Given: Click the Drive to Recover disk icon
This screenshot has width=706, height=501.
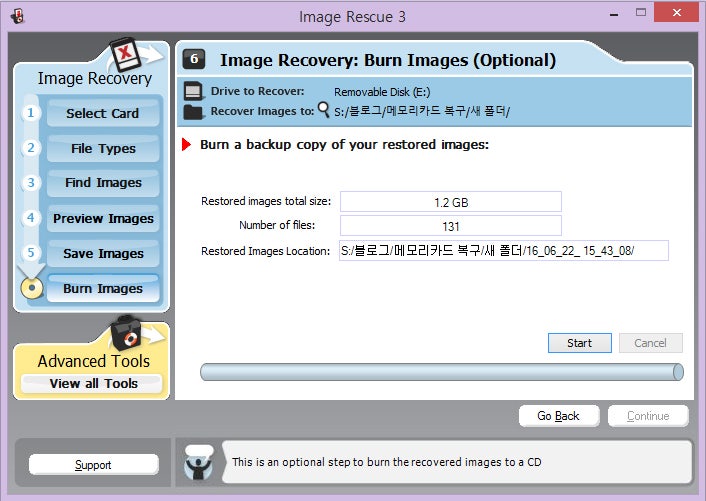Looking at the screenshot, I should click(193, 91).
